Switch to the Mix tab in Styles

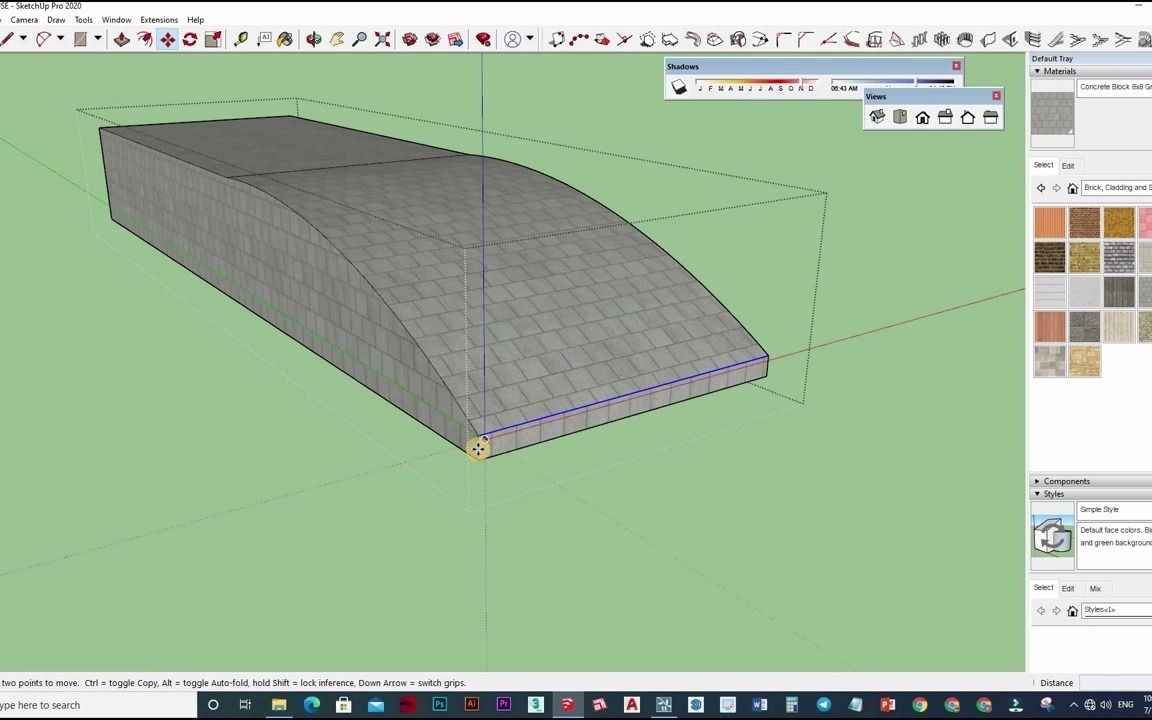pos(1095,588)
